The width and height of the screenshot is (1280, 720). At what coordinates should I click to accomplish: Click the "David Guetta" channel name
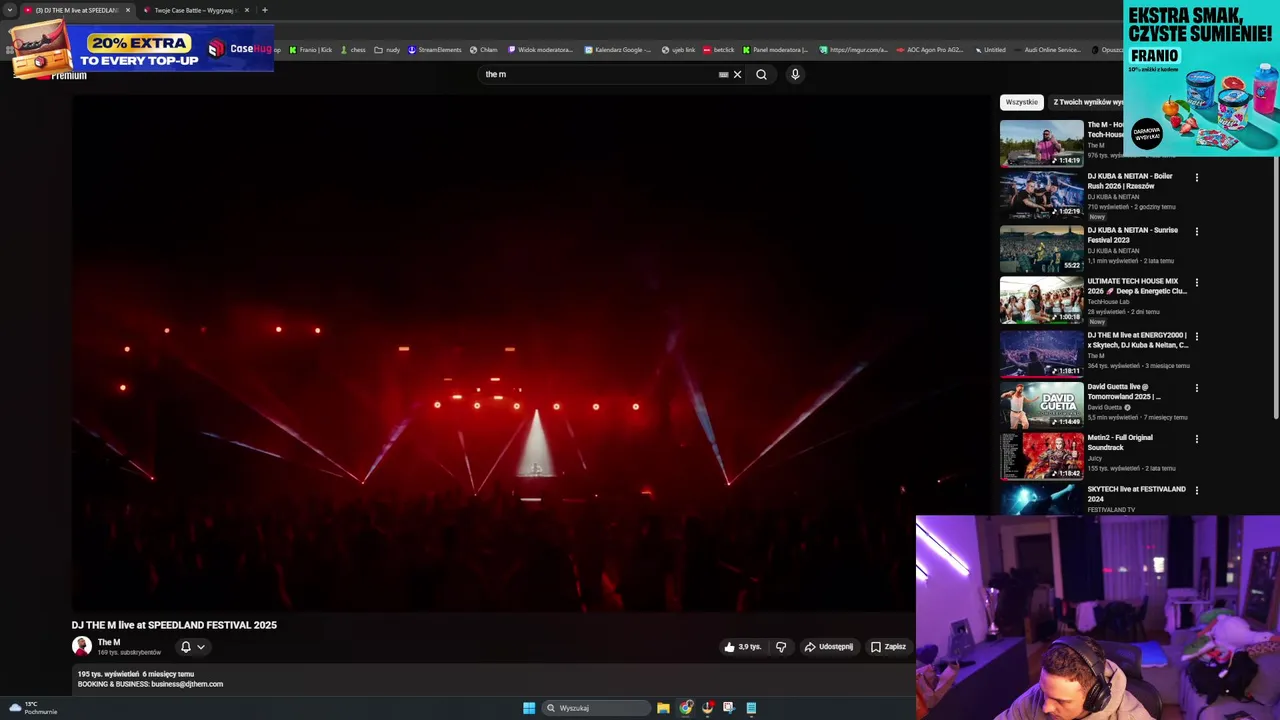[x=1105, y=407]
